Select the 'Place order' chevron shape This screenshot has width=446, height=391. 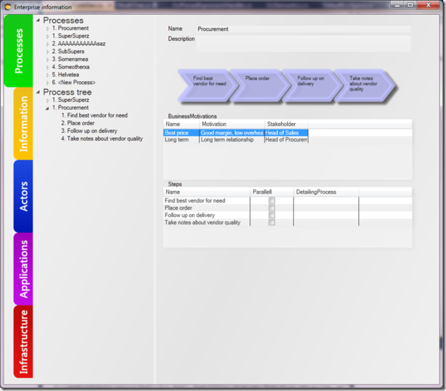pos(260,85)
